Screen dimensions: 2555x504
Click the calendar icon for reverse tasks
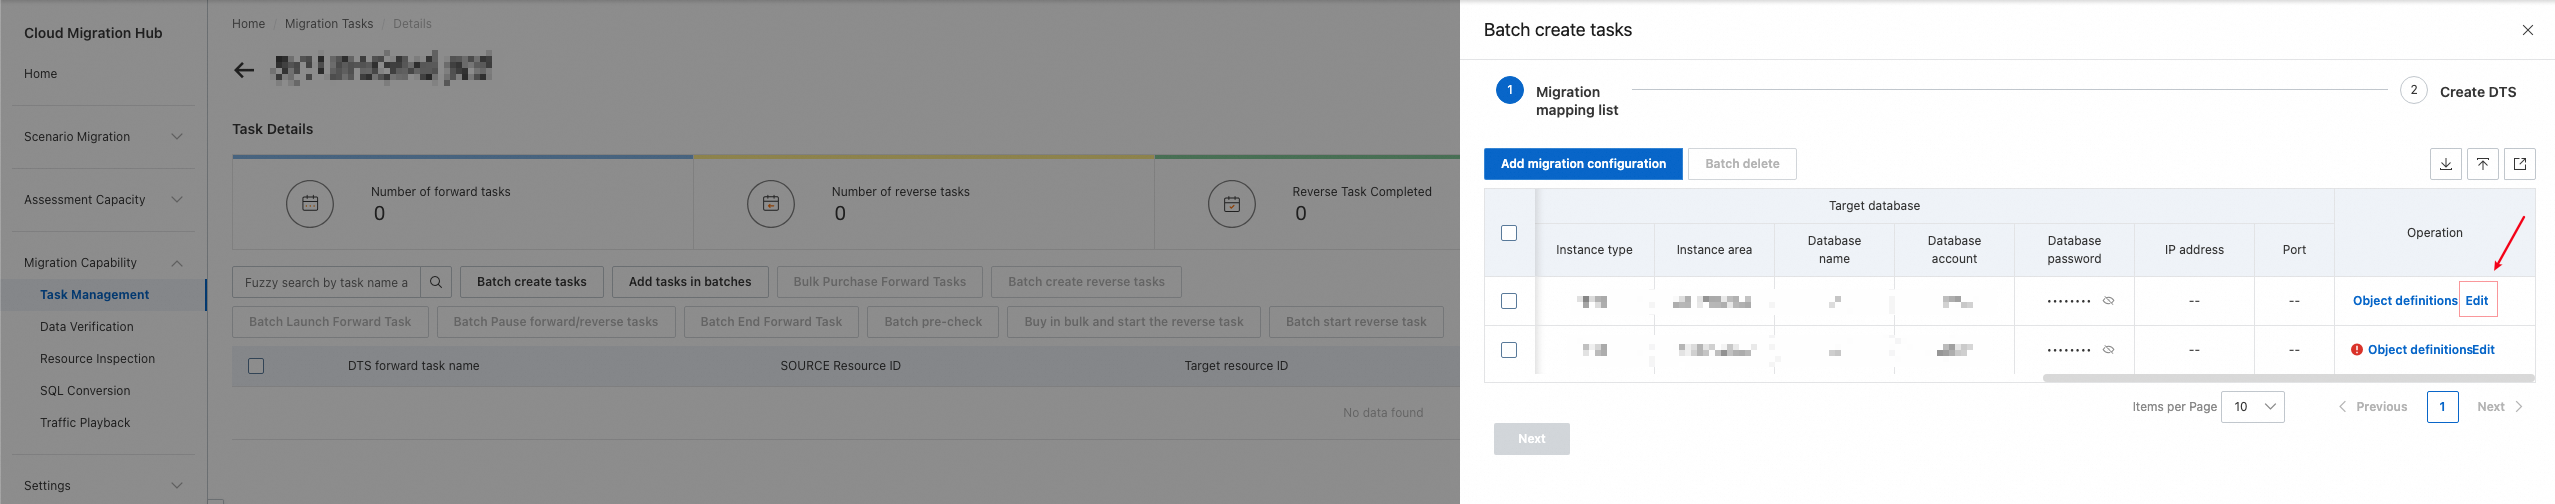click(x=771, y=203)
